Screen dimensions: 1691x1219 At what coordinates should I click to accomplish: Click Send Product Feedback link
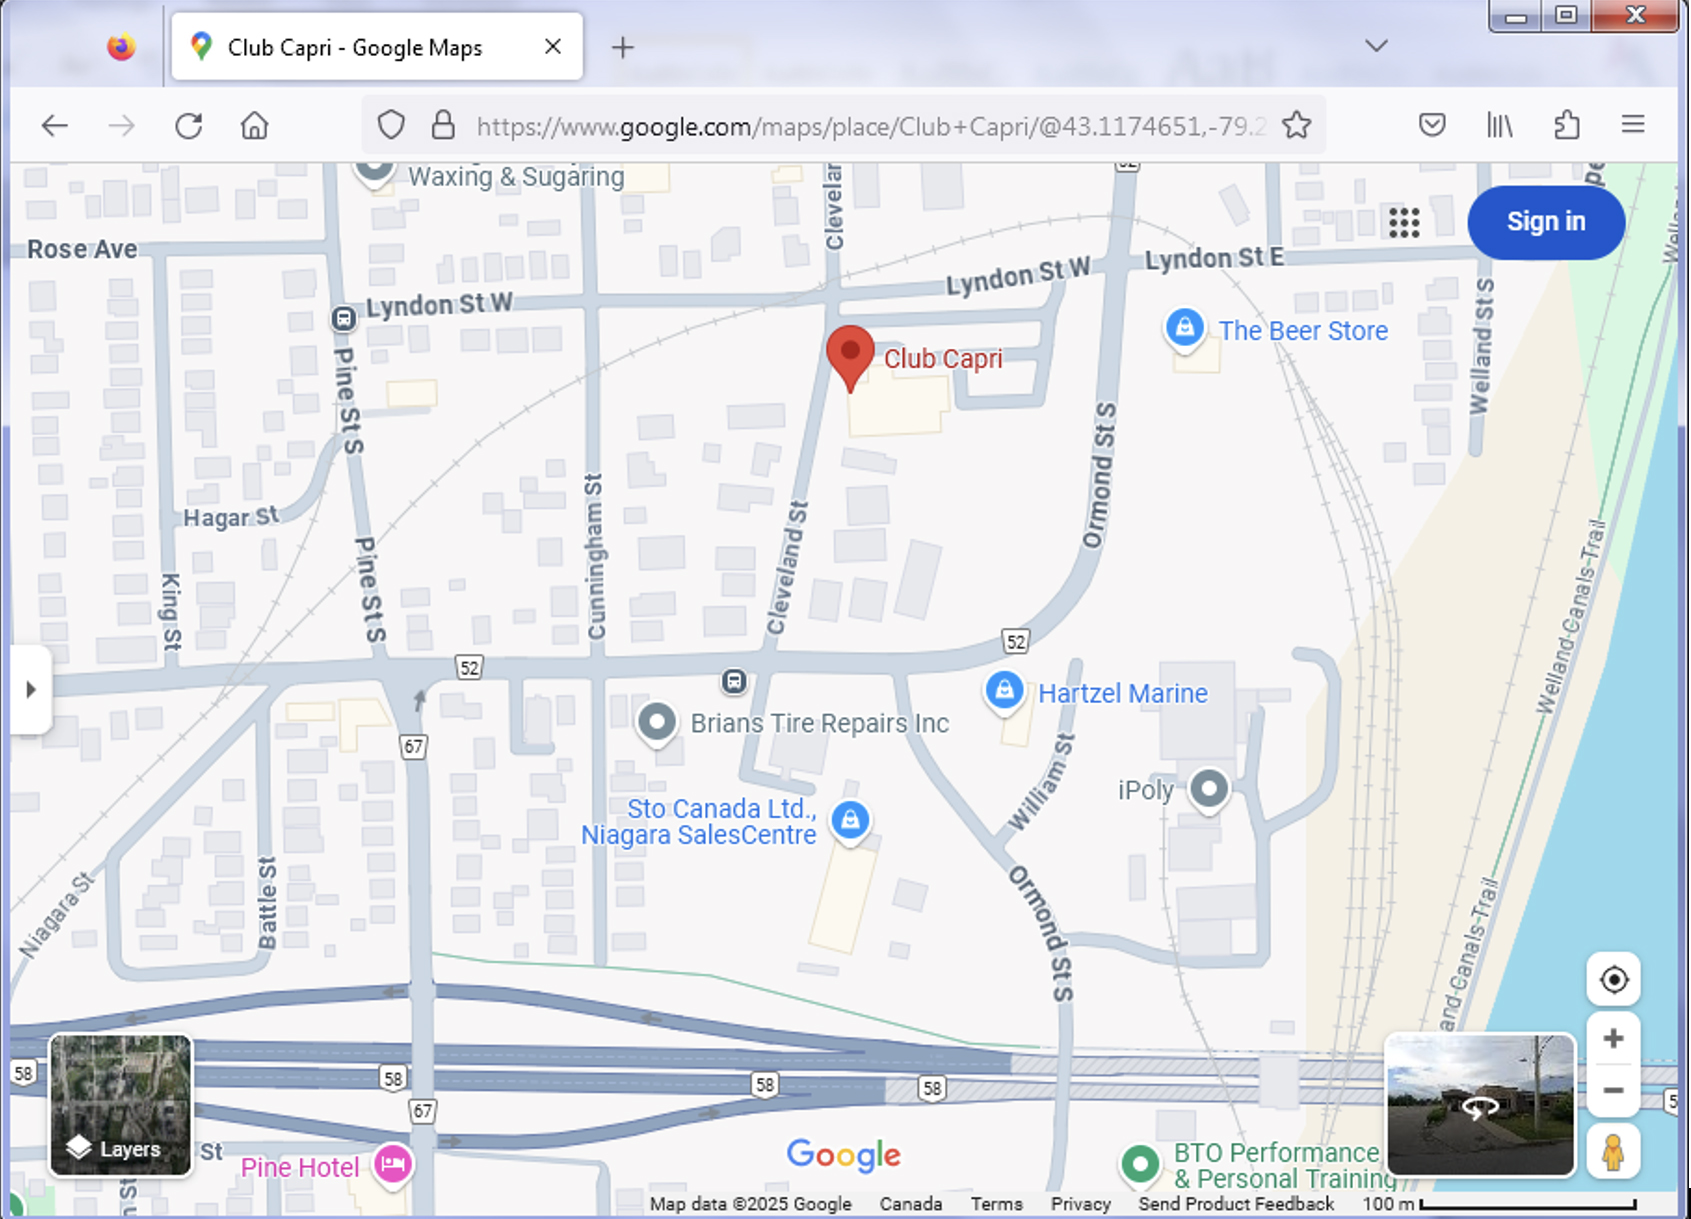click(x=1236, y=1204)
